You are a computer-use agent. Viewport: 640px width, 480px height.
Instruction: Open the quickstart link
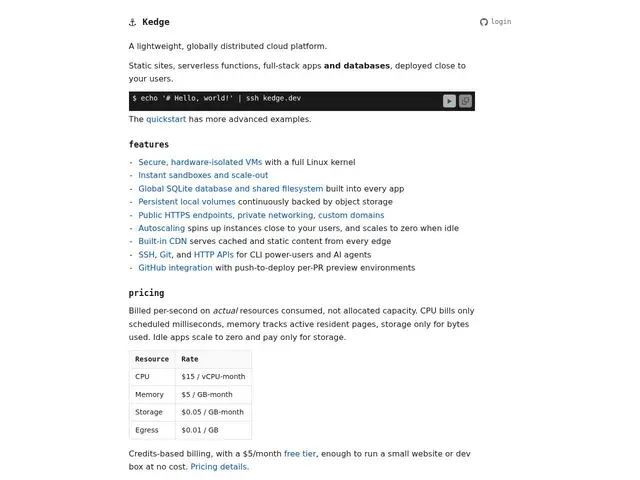[166, 119]
